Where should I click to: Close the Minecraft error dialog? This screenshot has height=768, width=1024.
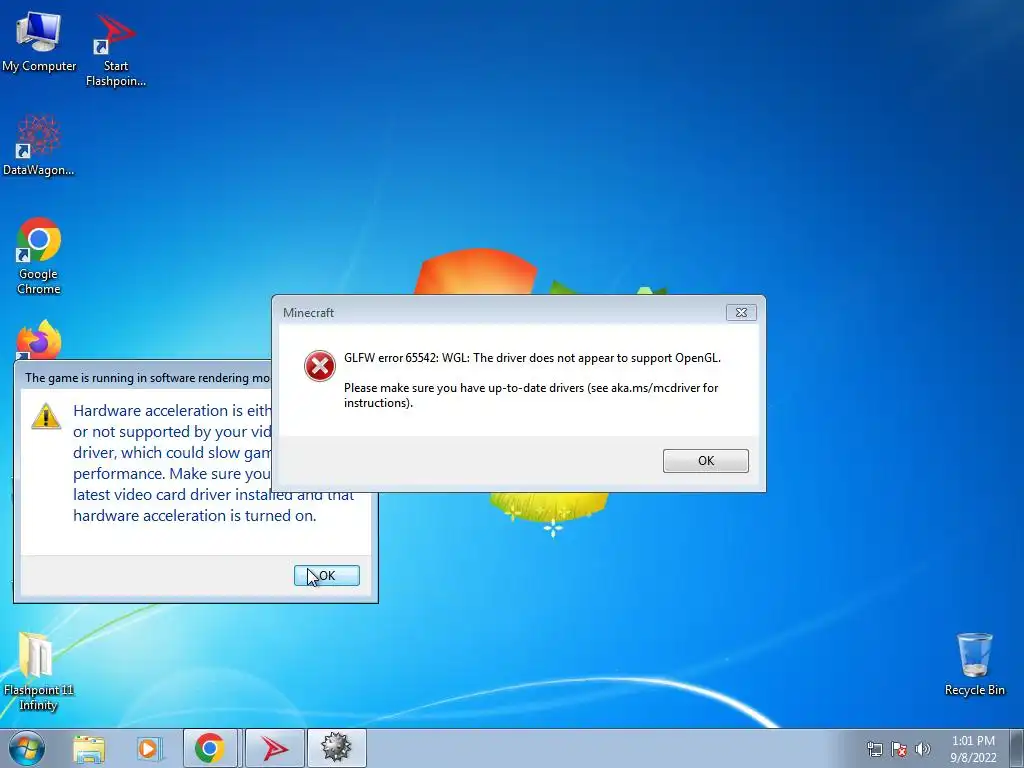(741, 313)
